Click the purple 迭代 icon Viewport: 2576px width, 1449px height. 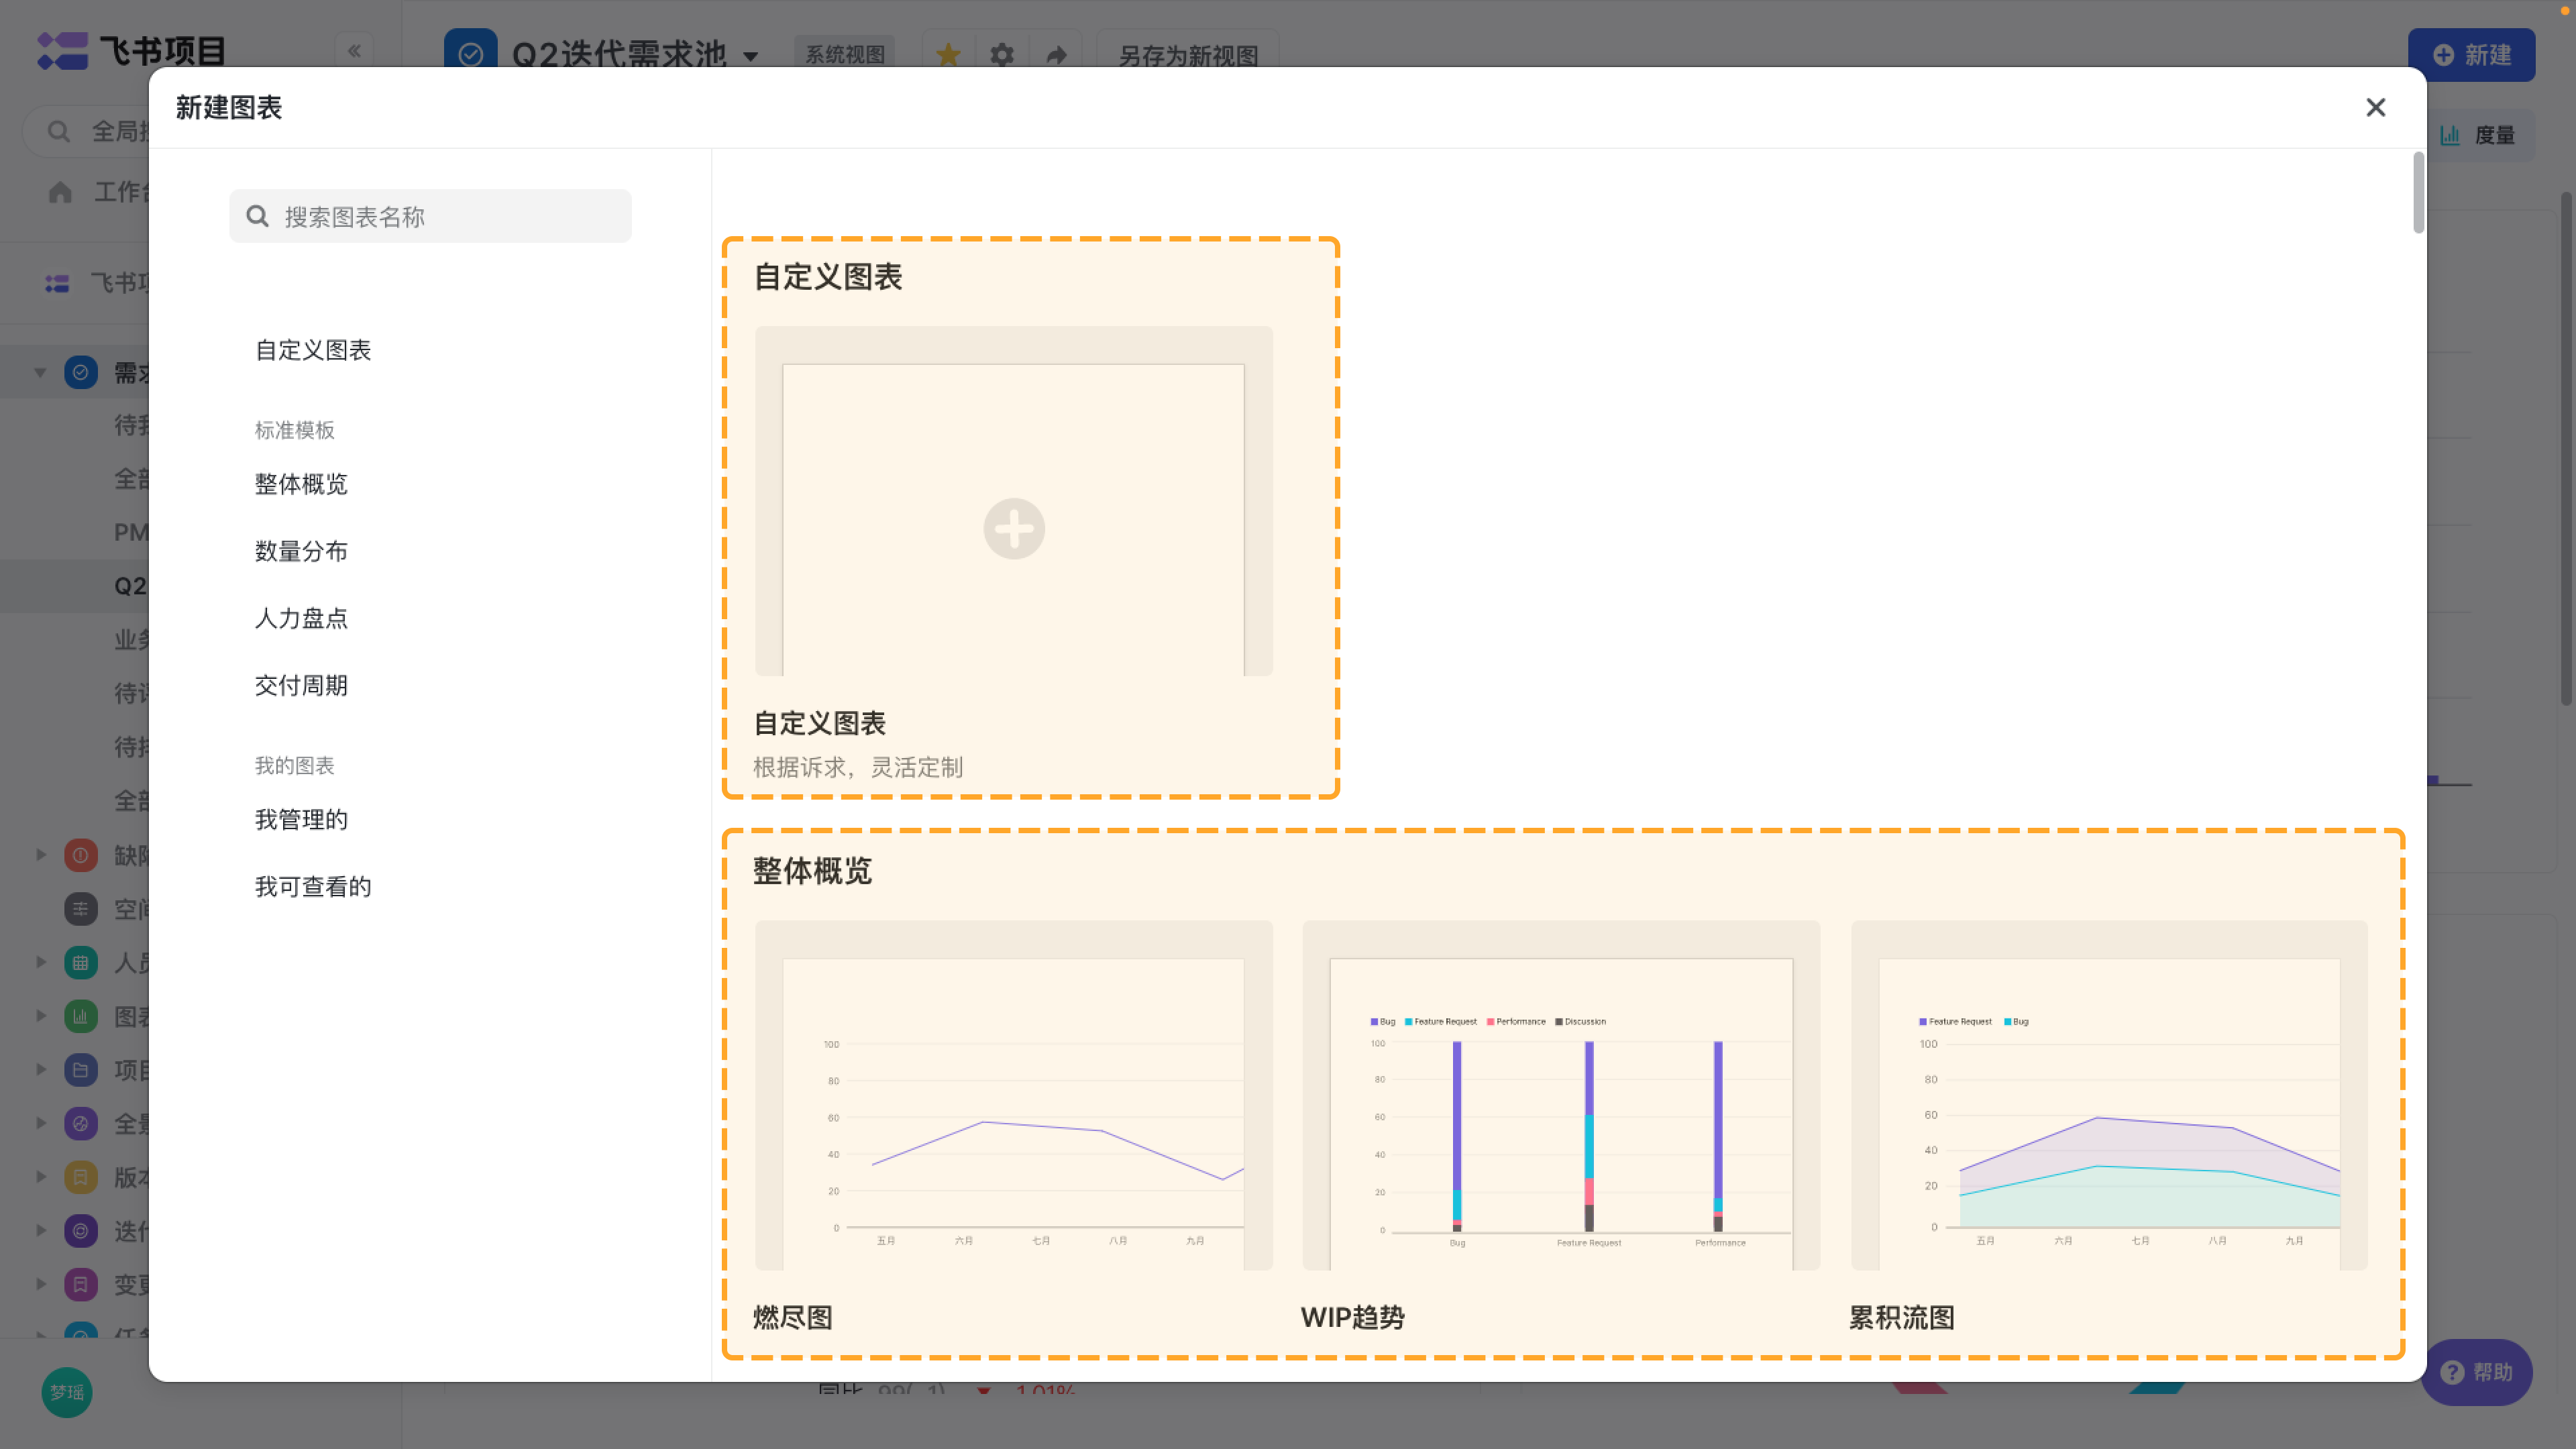pos(81,1230)
